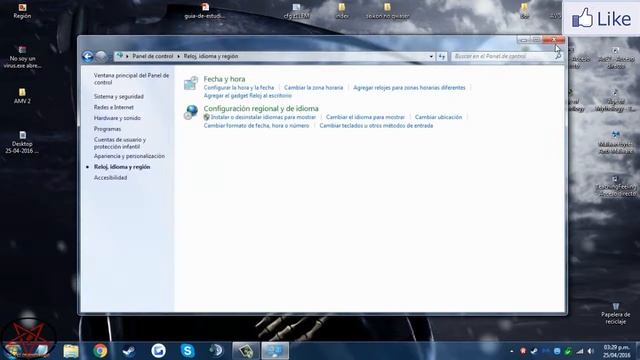Select Reloj, idioma y región in sidebar
640x360 pixels.
click(122, 167)
